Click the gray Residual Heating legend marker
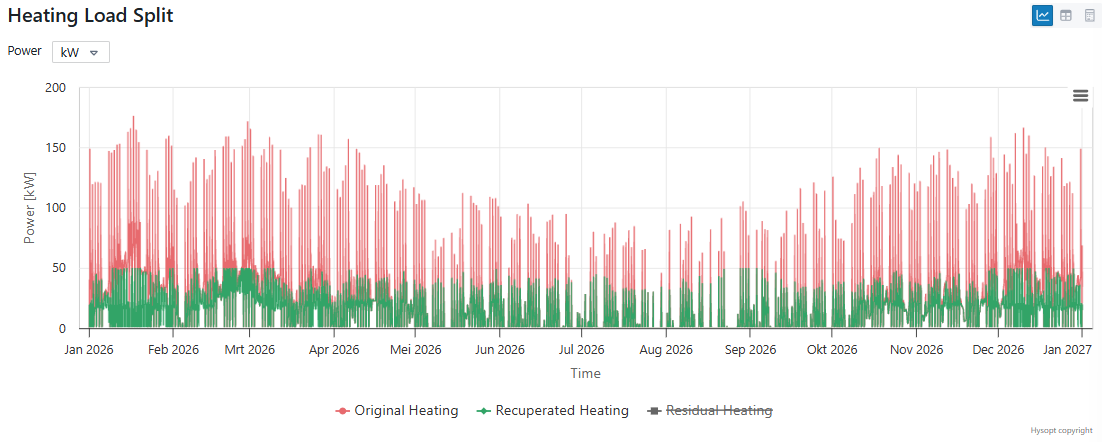 [x=655, y=411]
